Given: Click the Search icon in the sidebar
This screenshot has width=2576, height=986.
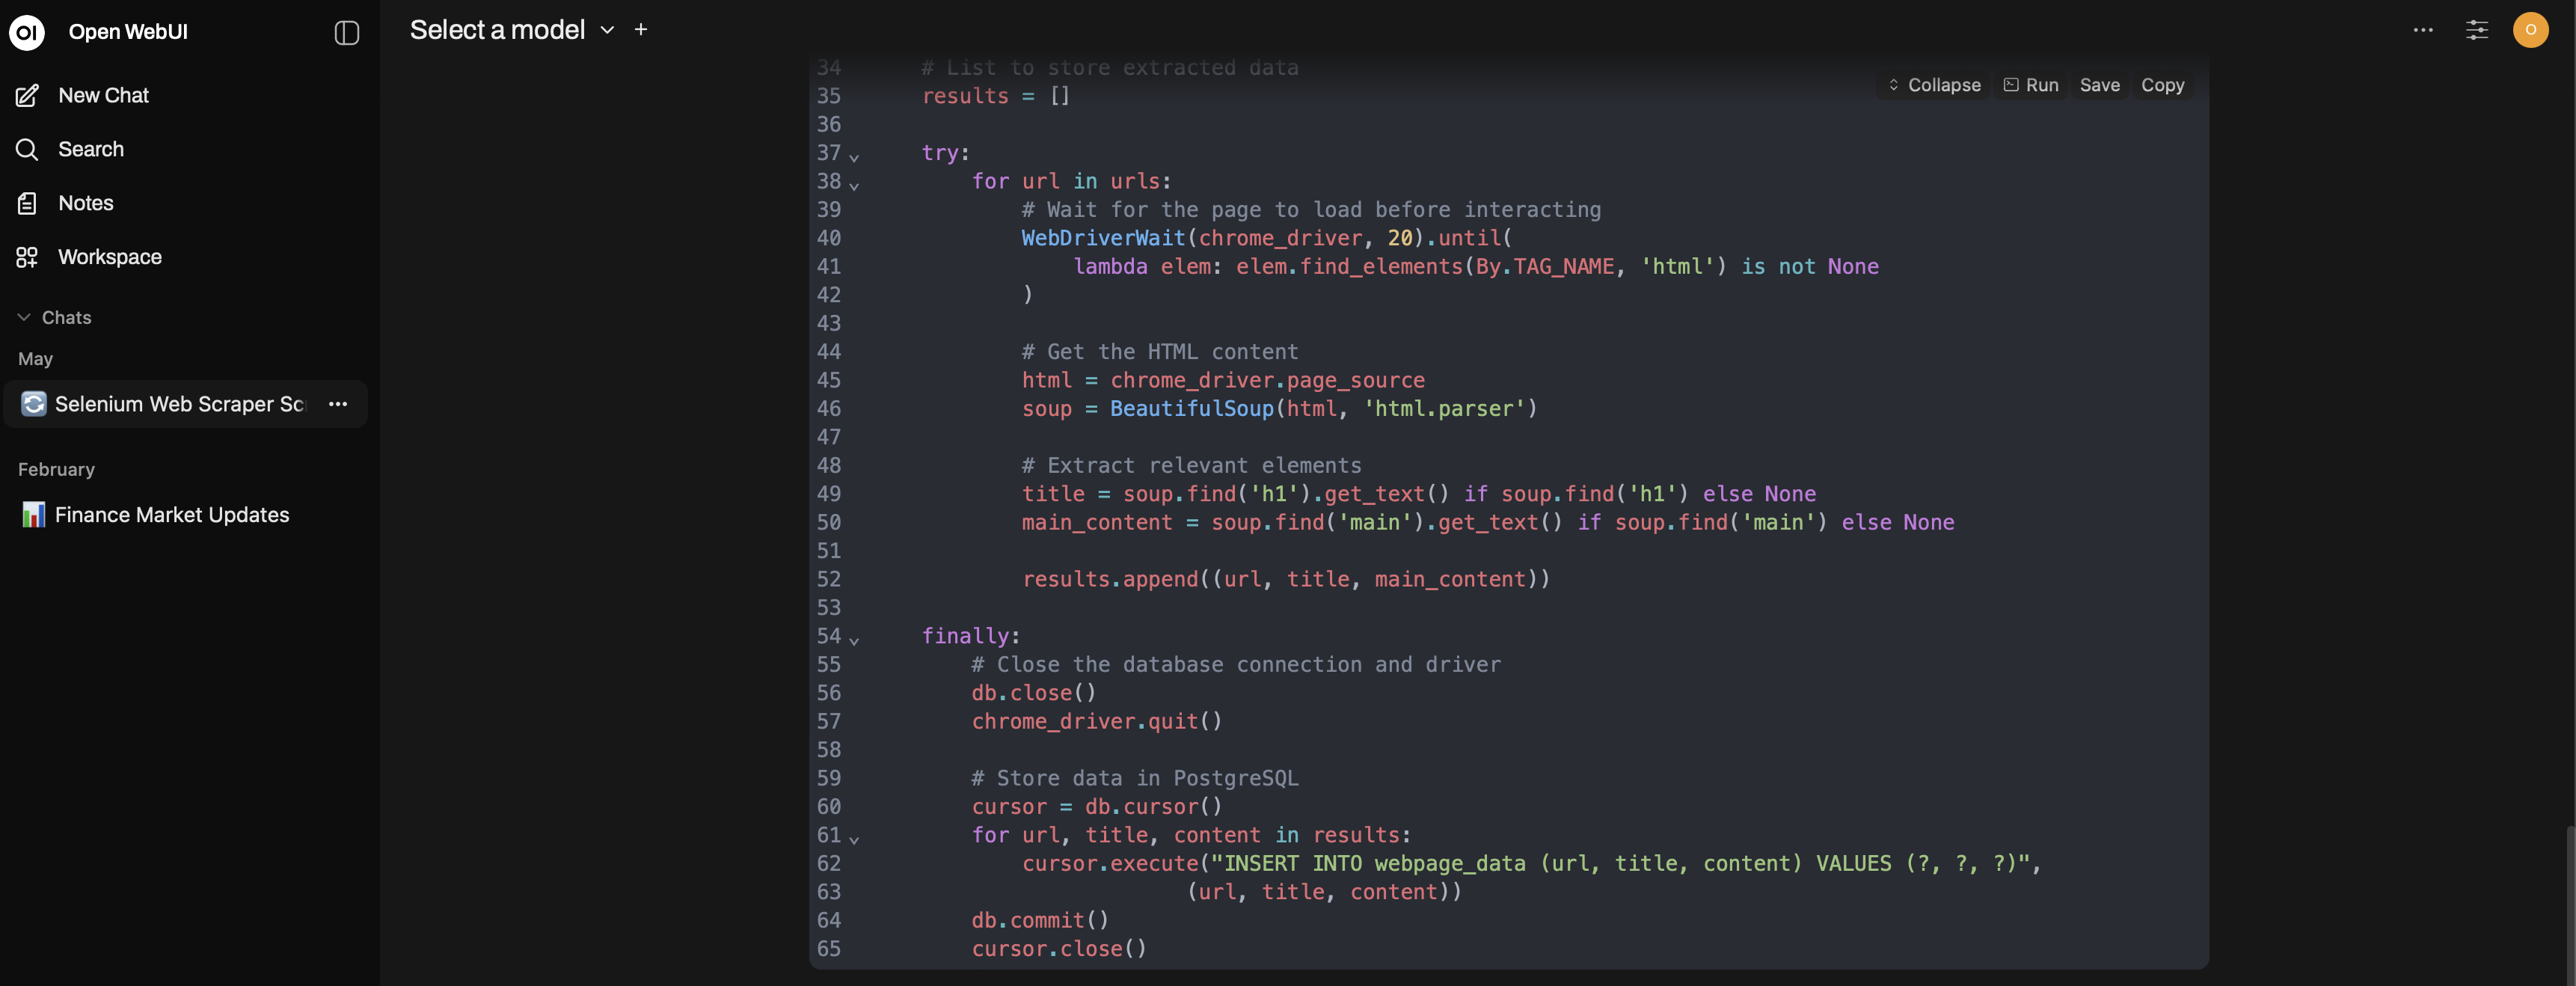Looking at the screenshot, I should (27, 149).
